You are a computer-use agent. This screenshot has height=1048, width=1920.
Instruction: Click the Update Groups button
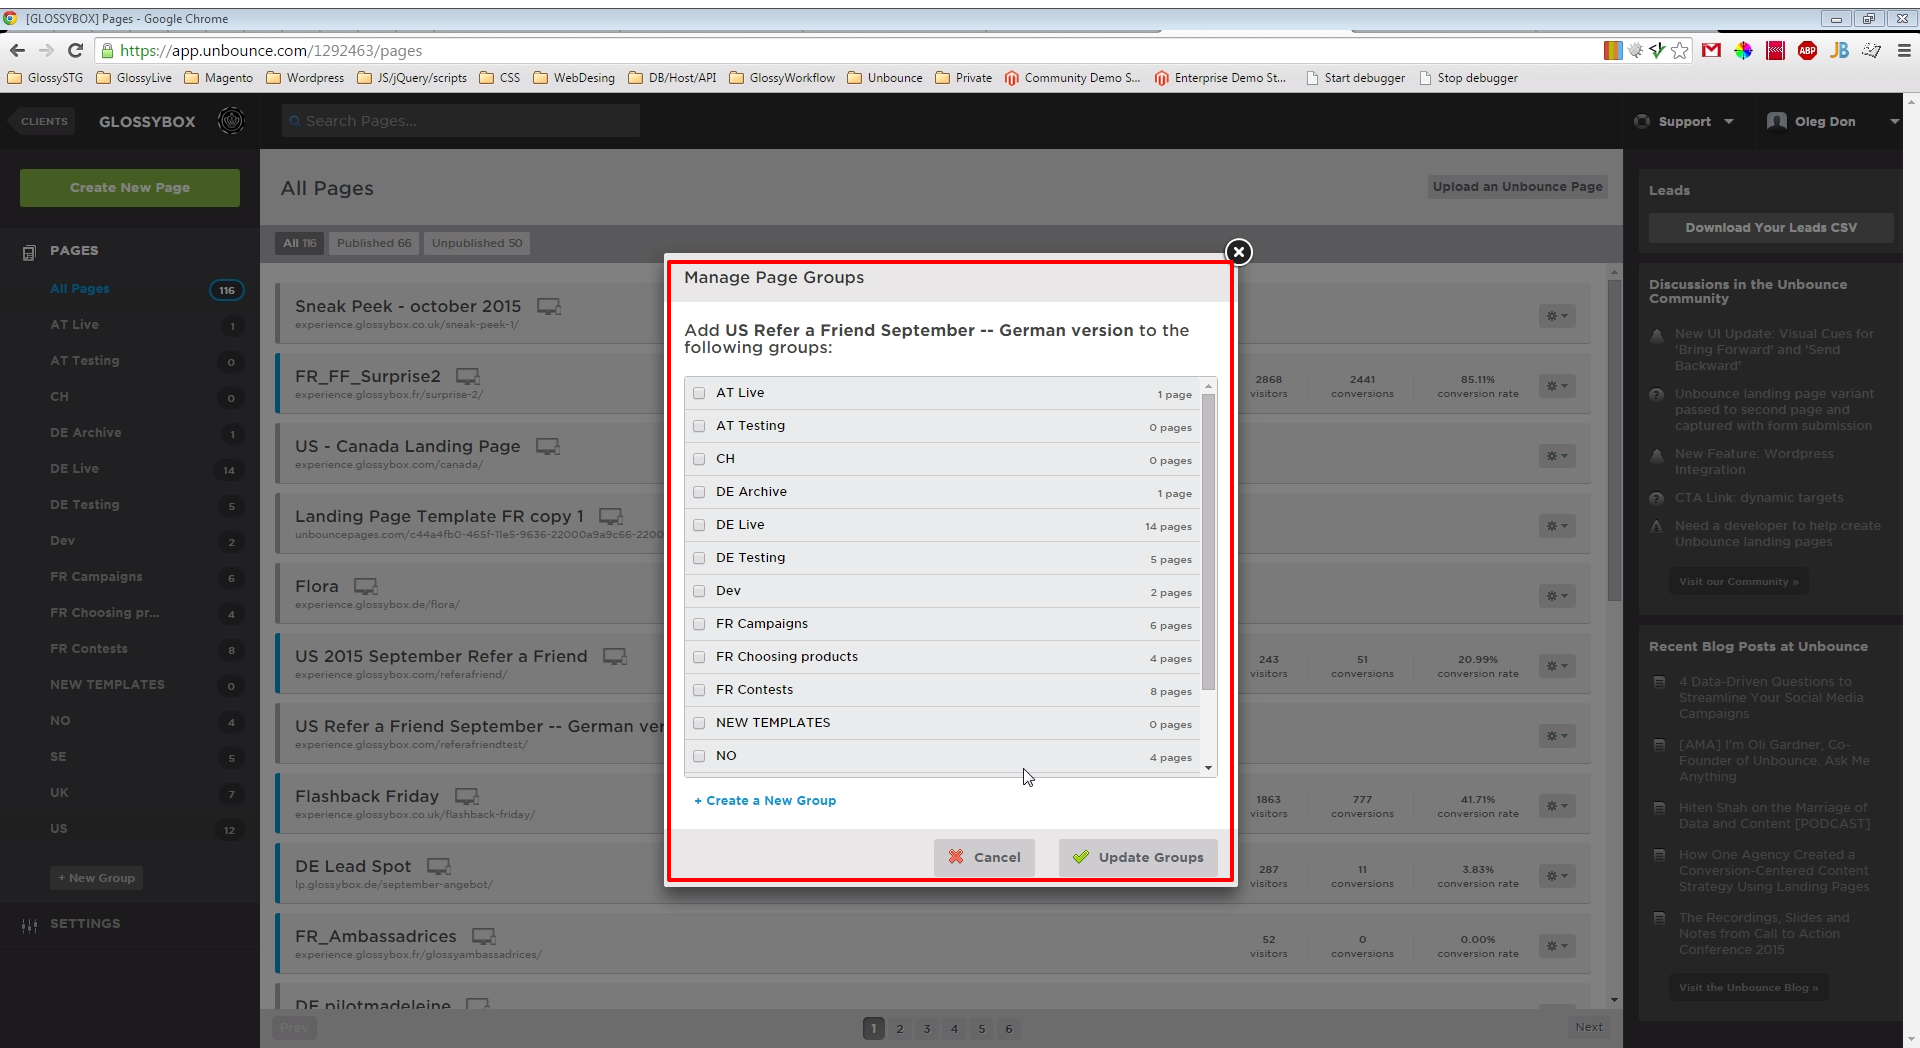tap(1138, 858)
